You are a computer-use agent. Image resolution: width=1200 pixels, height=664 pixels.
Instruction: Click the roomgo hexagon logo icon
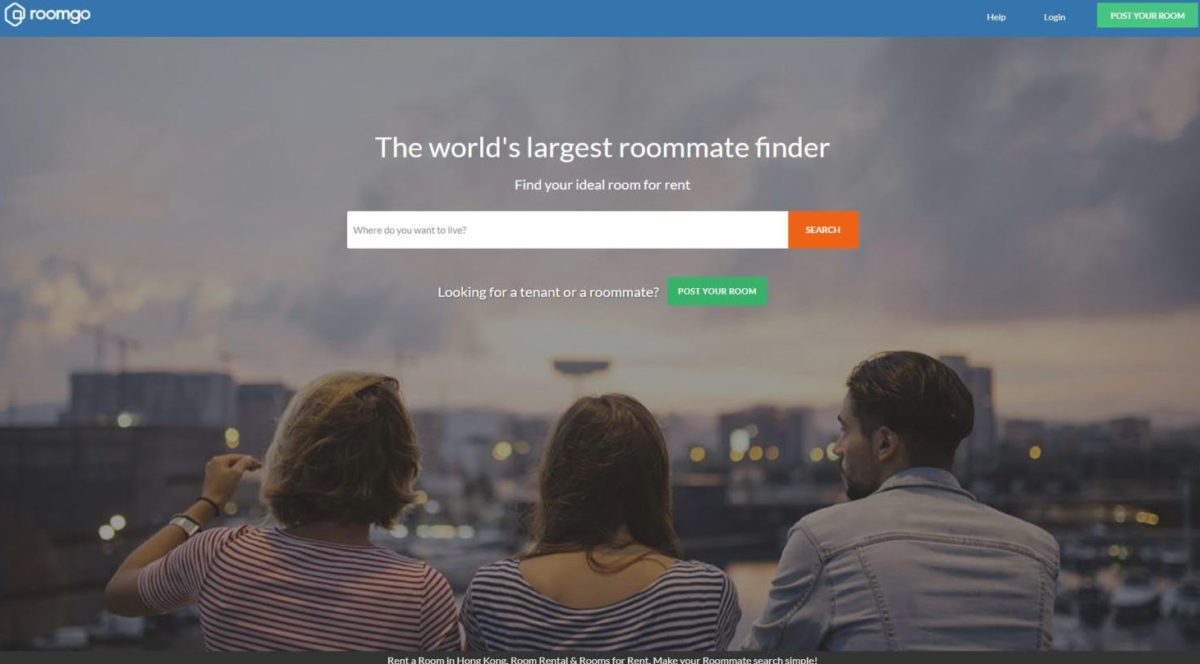(x=14, y=15)
